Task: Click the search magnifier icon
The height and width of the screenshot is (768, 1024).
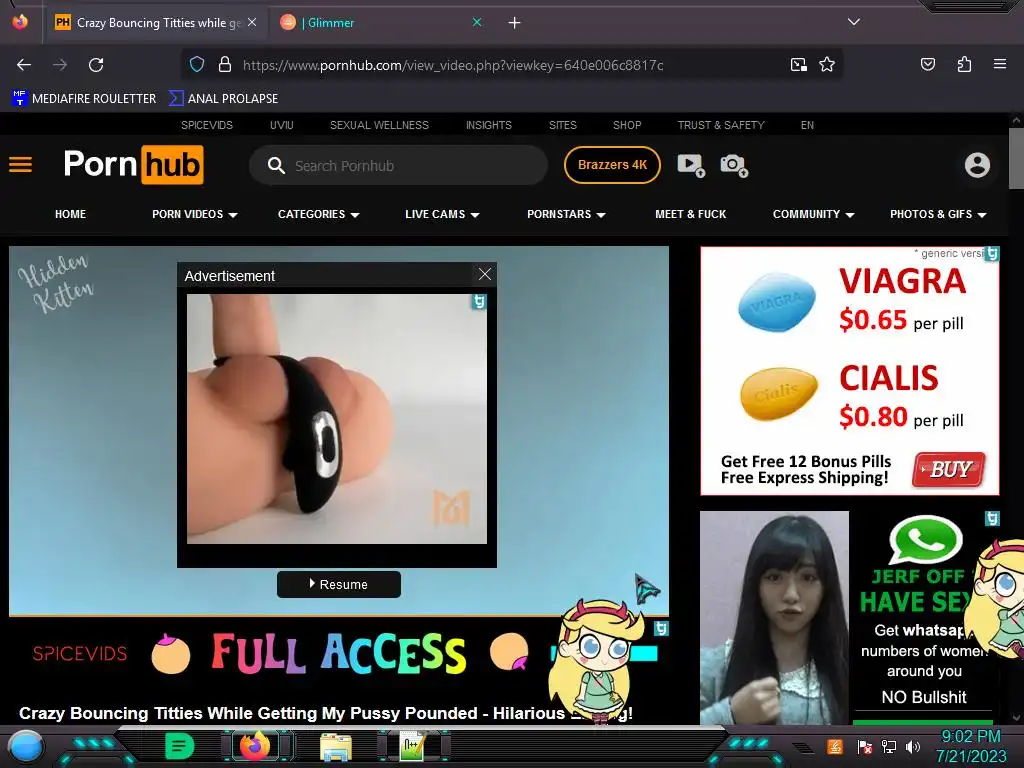Action: coord(276,165)
